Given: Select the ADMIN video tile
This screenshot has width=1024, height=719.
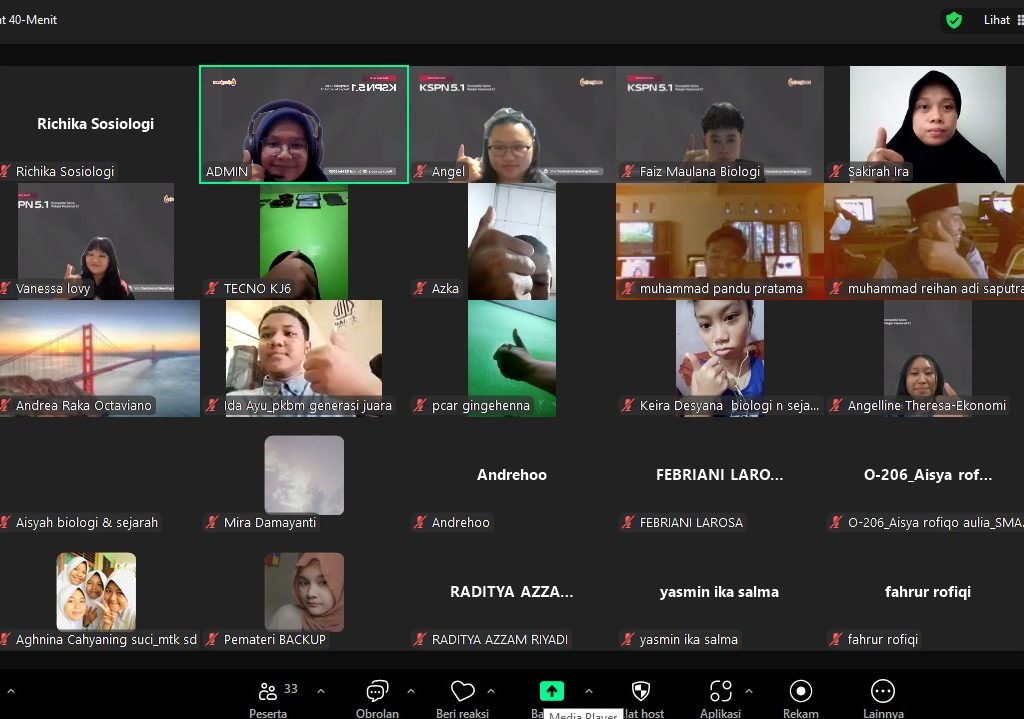Looking at the screenshot, I should (x=304, y=124).
